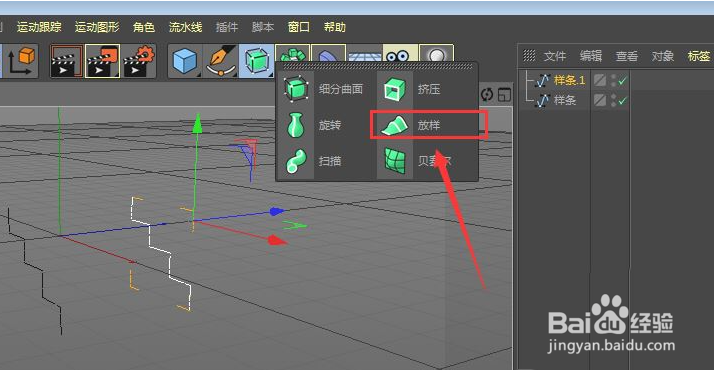Click the Render Active View clapperboard icon
714x370 pixels.
pyautogui.click(x=66, y=61)
